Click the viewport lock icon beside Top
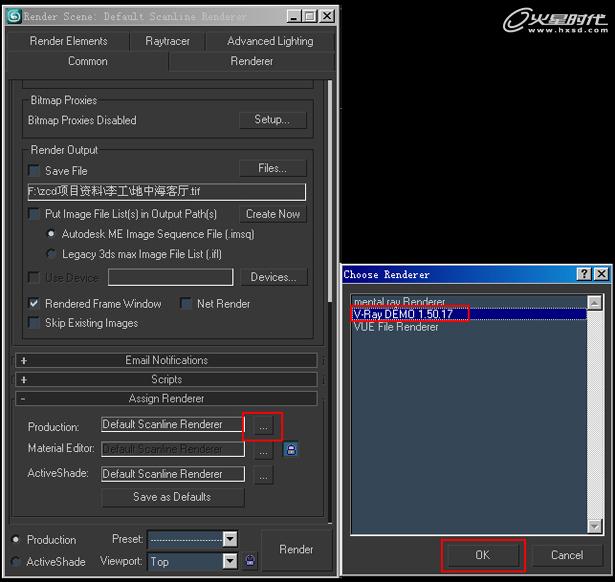 point(250,560)
